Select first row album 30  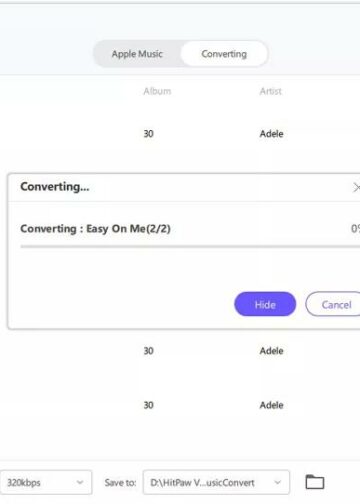(x=148, y=134)
